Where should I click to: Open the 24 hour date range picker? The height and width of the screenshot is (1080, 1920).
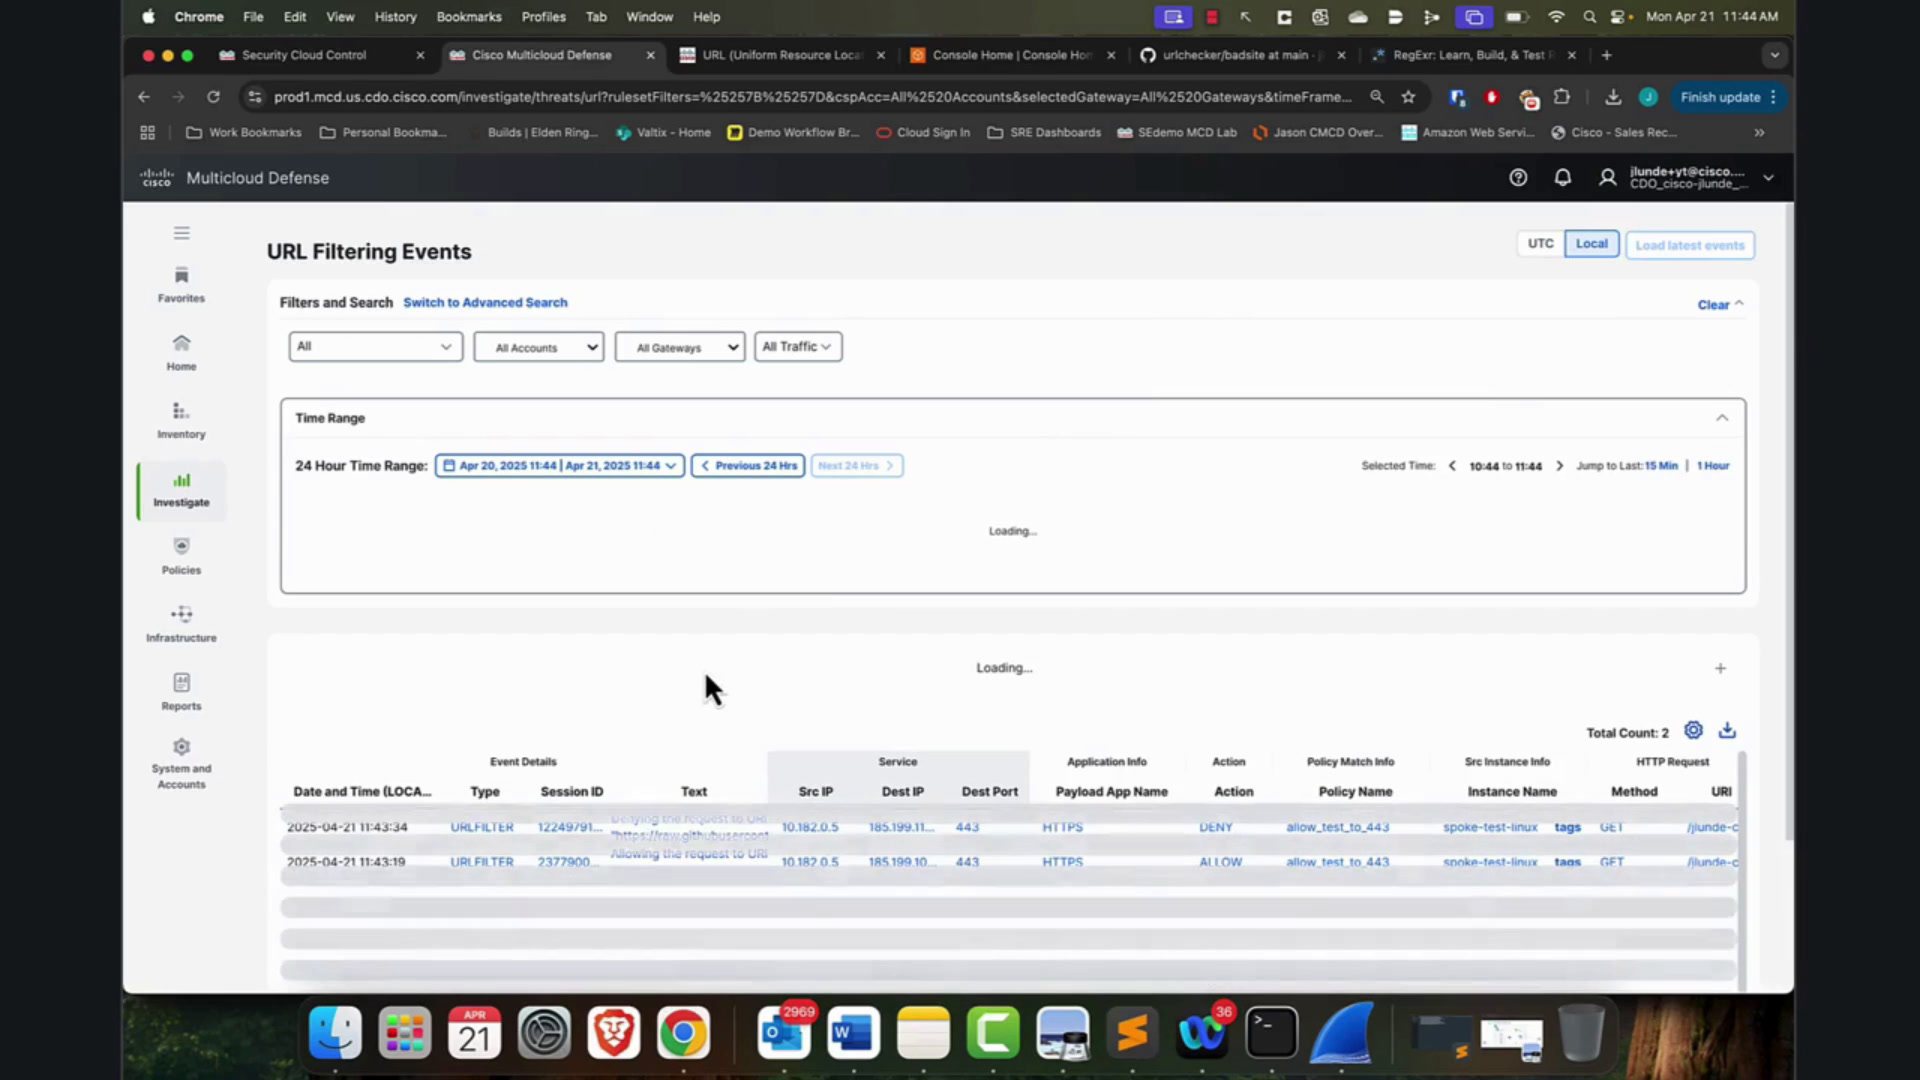[x=560, y=466]
